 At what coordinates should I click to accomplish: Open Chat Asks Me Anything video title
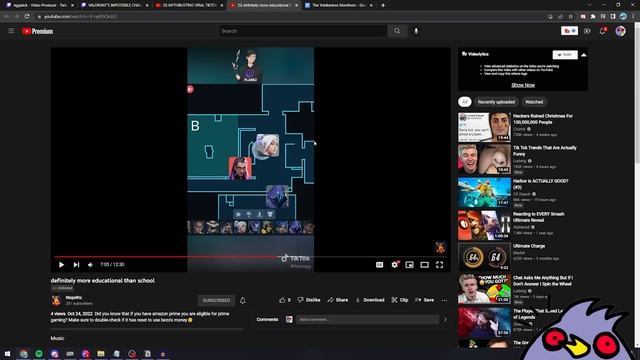point(543,281)
